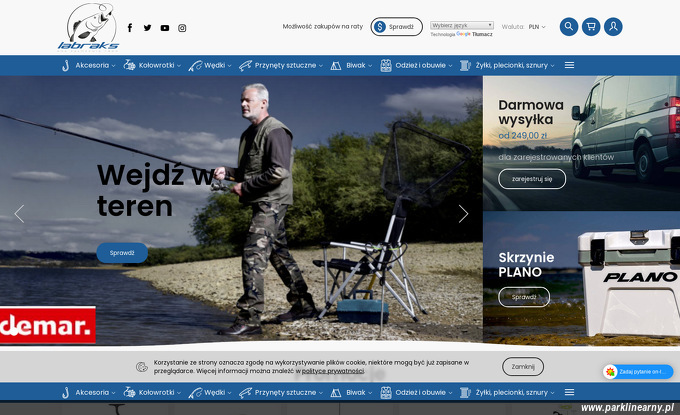Image resolution: width=680 pixels, height=415 pixels.
Task: Click the demar brand banner
Action: point(47,325)
